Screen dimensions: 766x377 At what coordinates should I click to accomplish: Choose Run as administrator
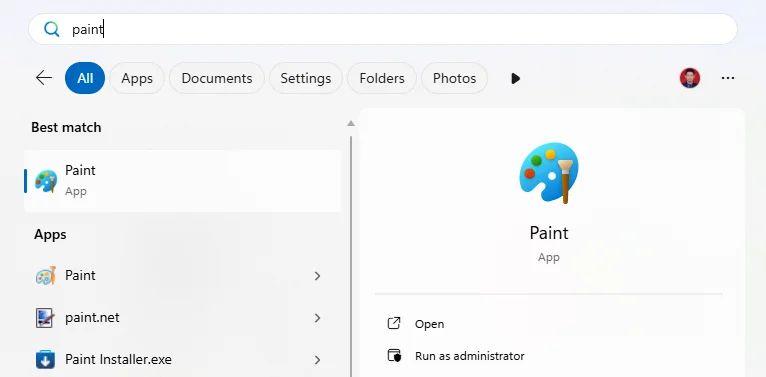coord(469,356)
